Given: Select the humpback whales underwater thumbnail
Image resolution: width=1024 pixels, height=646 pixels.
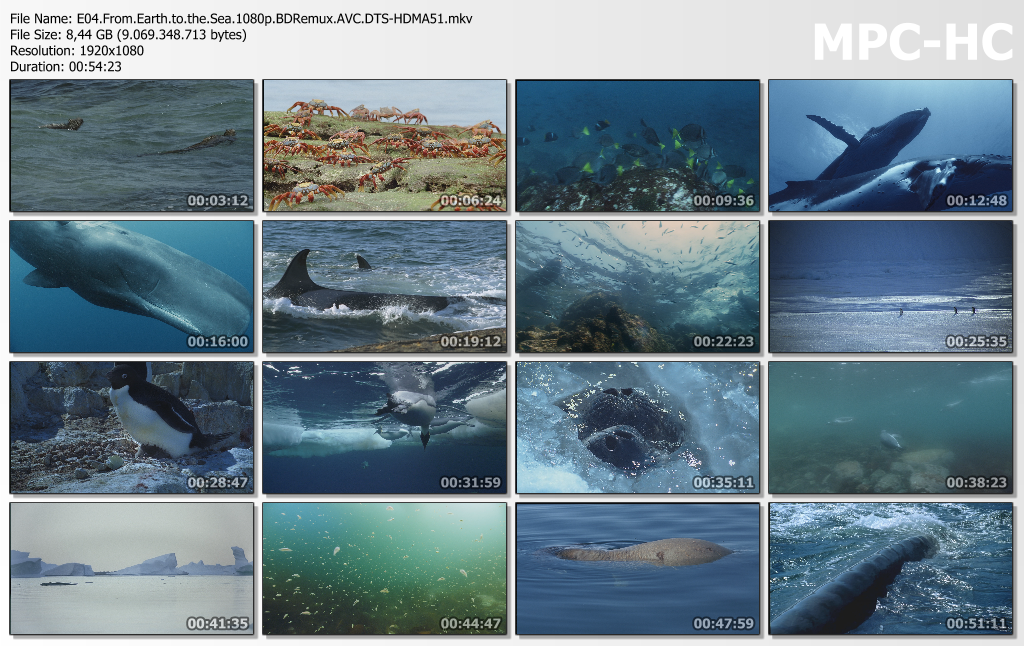Looking at the screenshot, I should 891,146.
